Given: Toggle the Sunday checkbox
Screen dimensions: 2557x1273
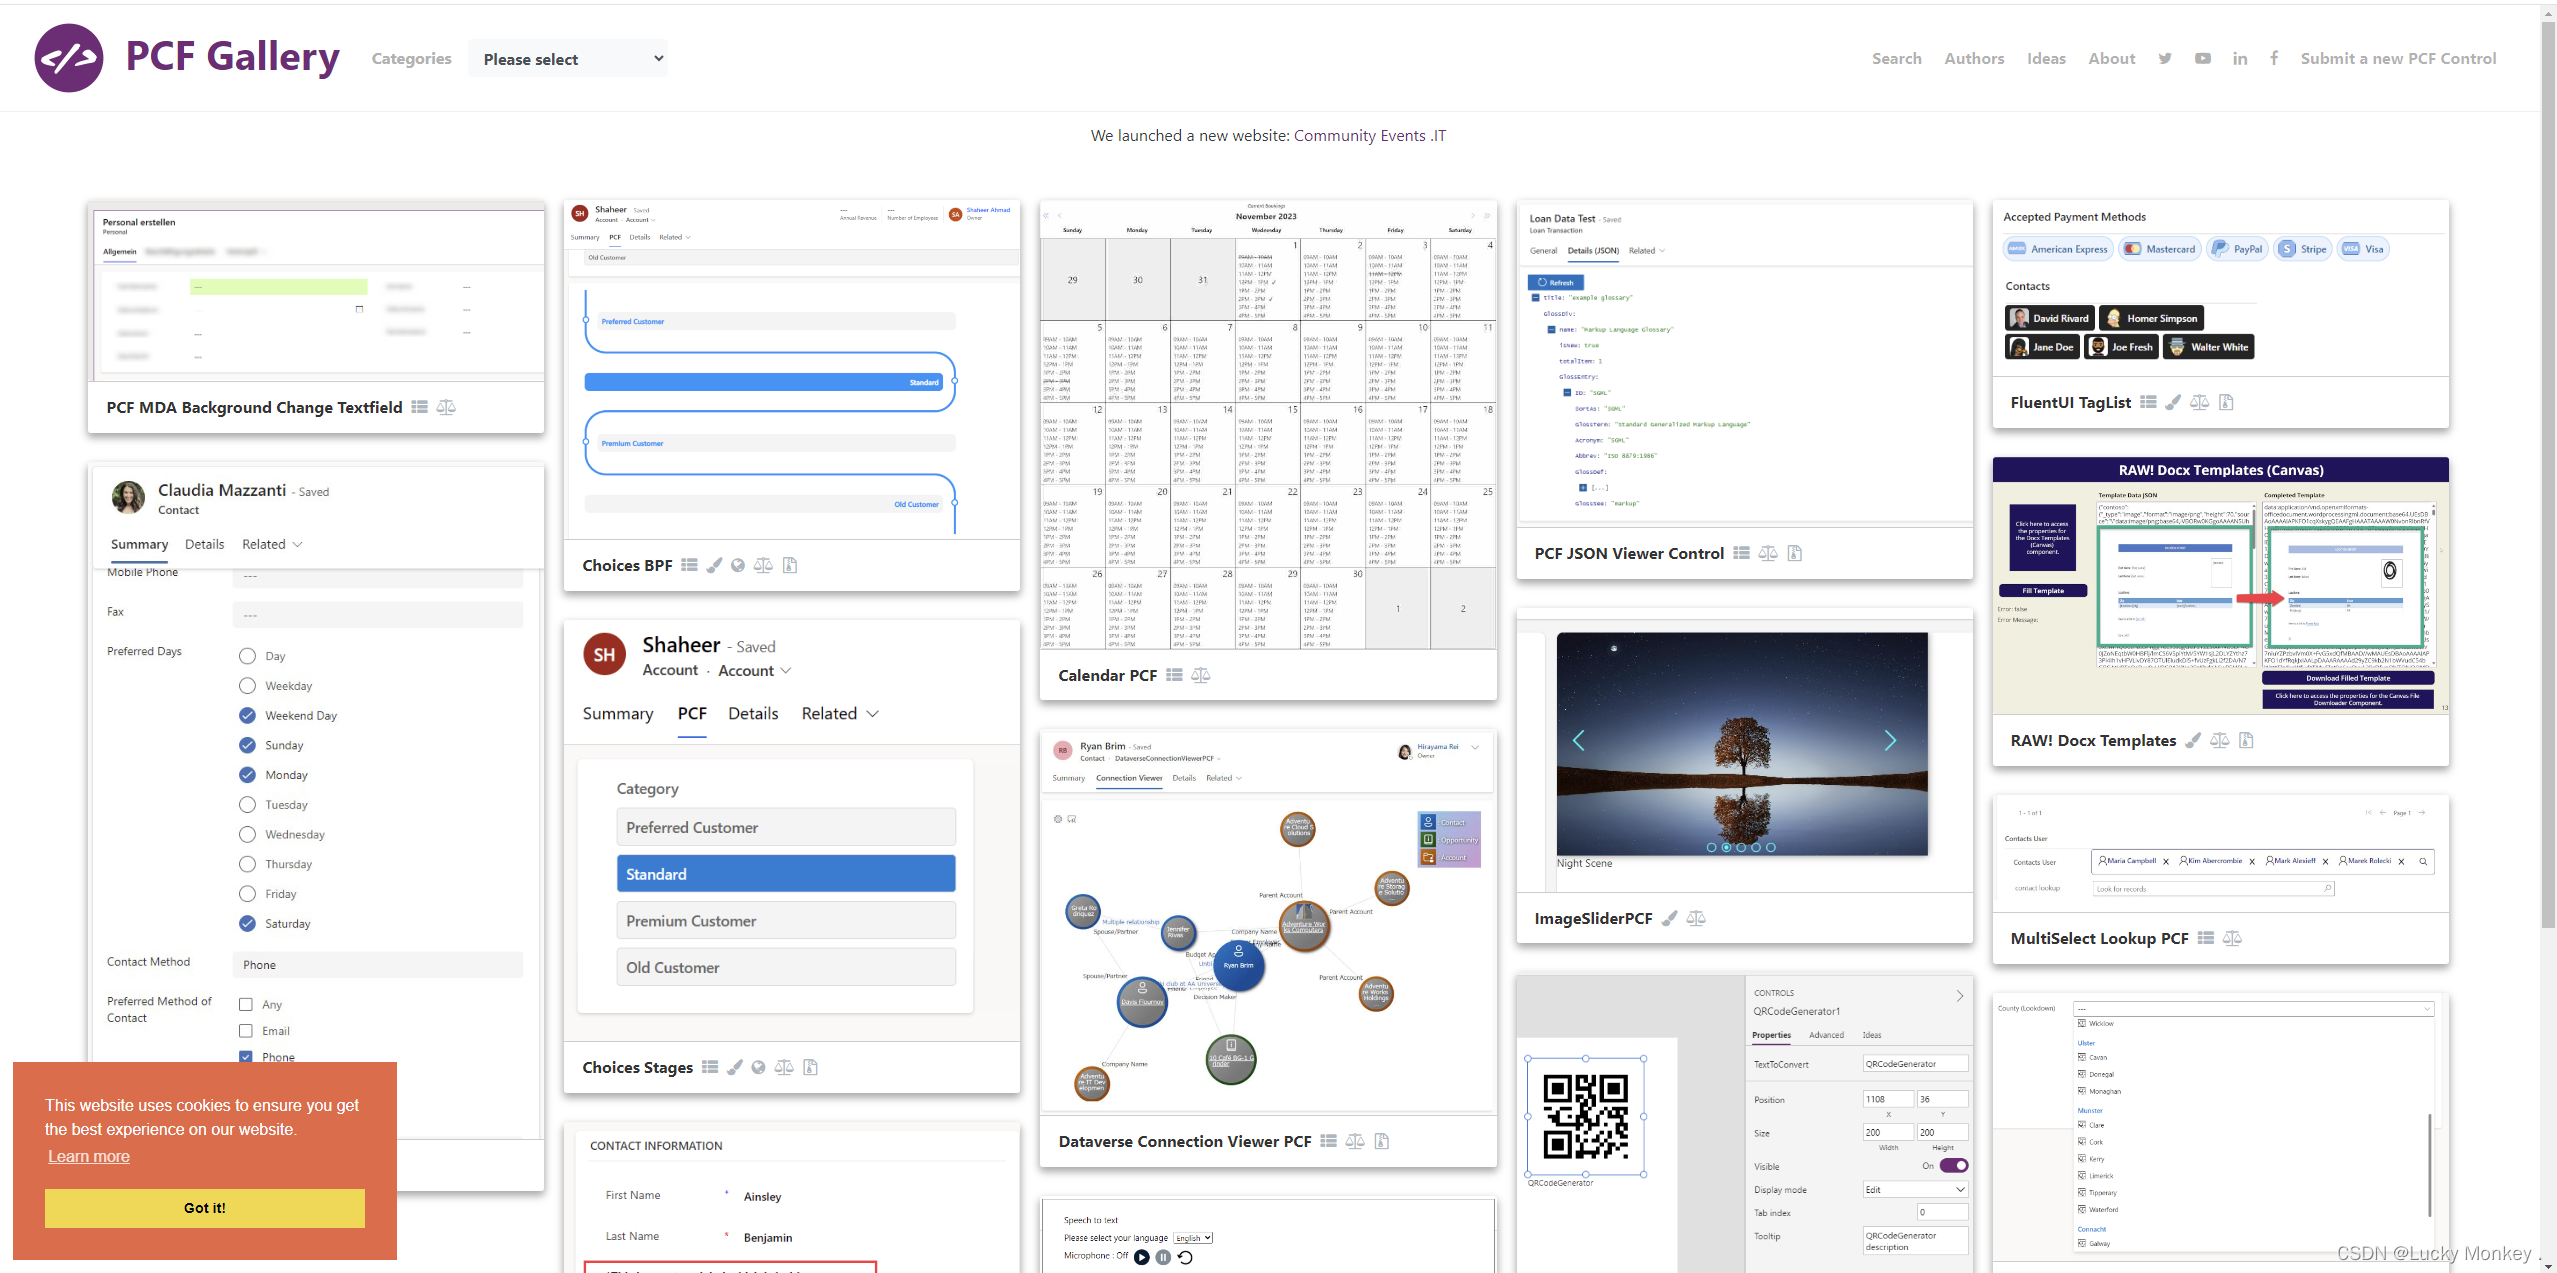Looking at the screenshot, I should pos(247,745).
